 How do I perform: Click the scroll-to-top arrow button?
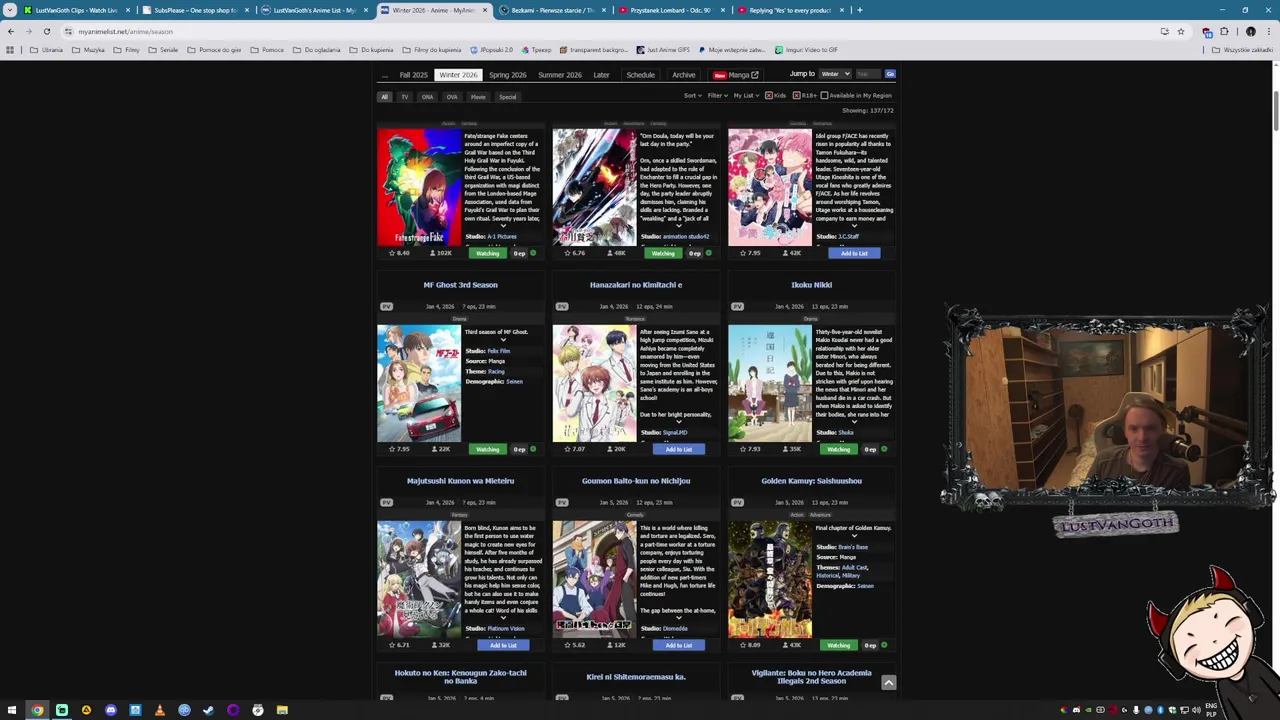[888, 682]
